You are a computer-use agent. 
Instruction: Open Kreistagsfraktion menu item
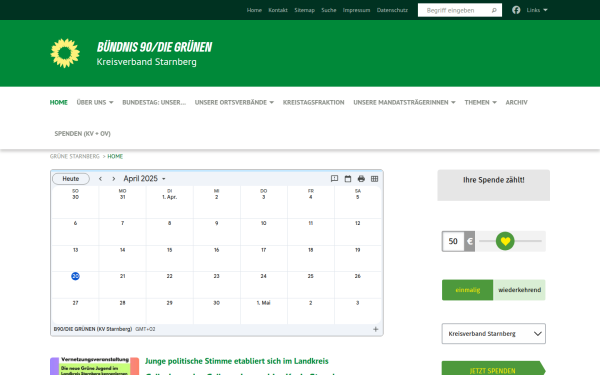pyautogui.click(x=313, y=102)
